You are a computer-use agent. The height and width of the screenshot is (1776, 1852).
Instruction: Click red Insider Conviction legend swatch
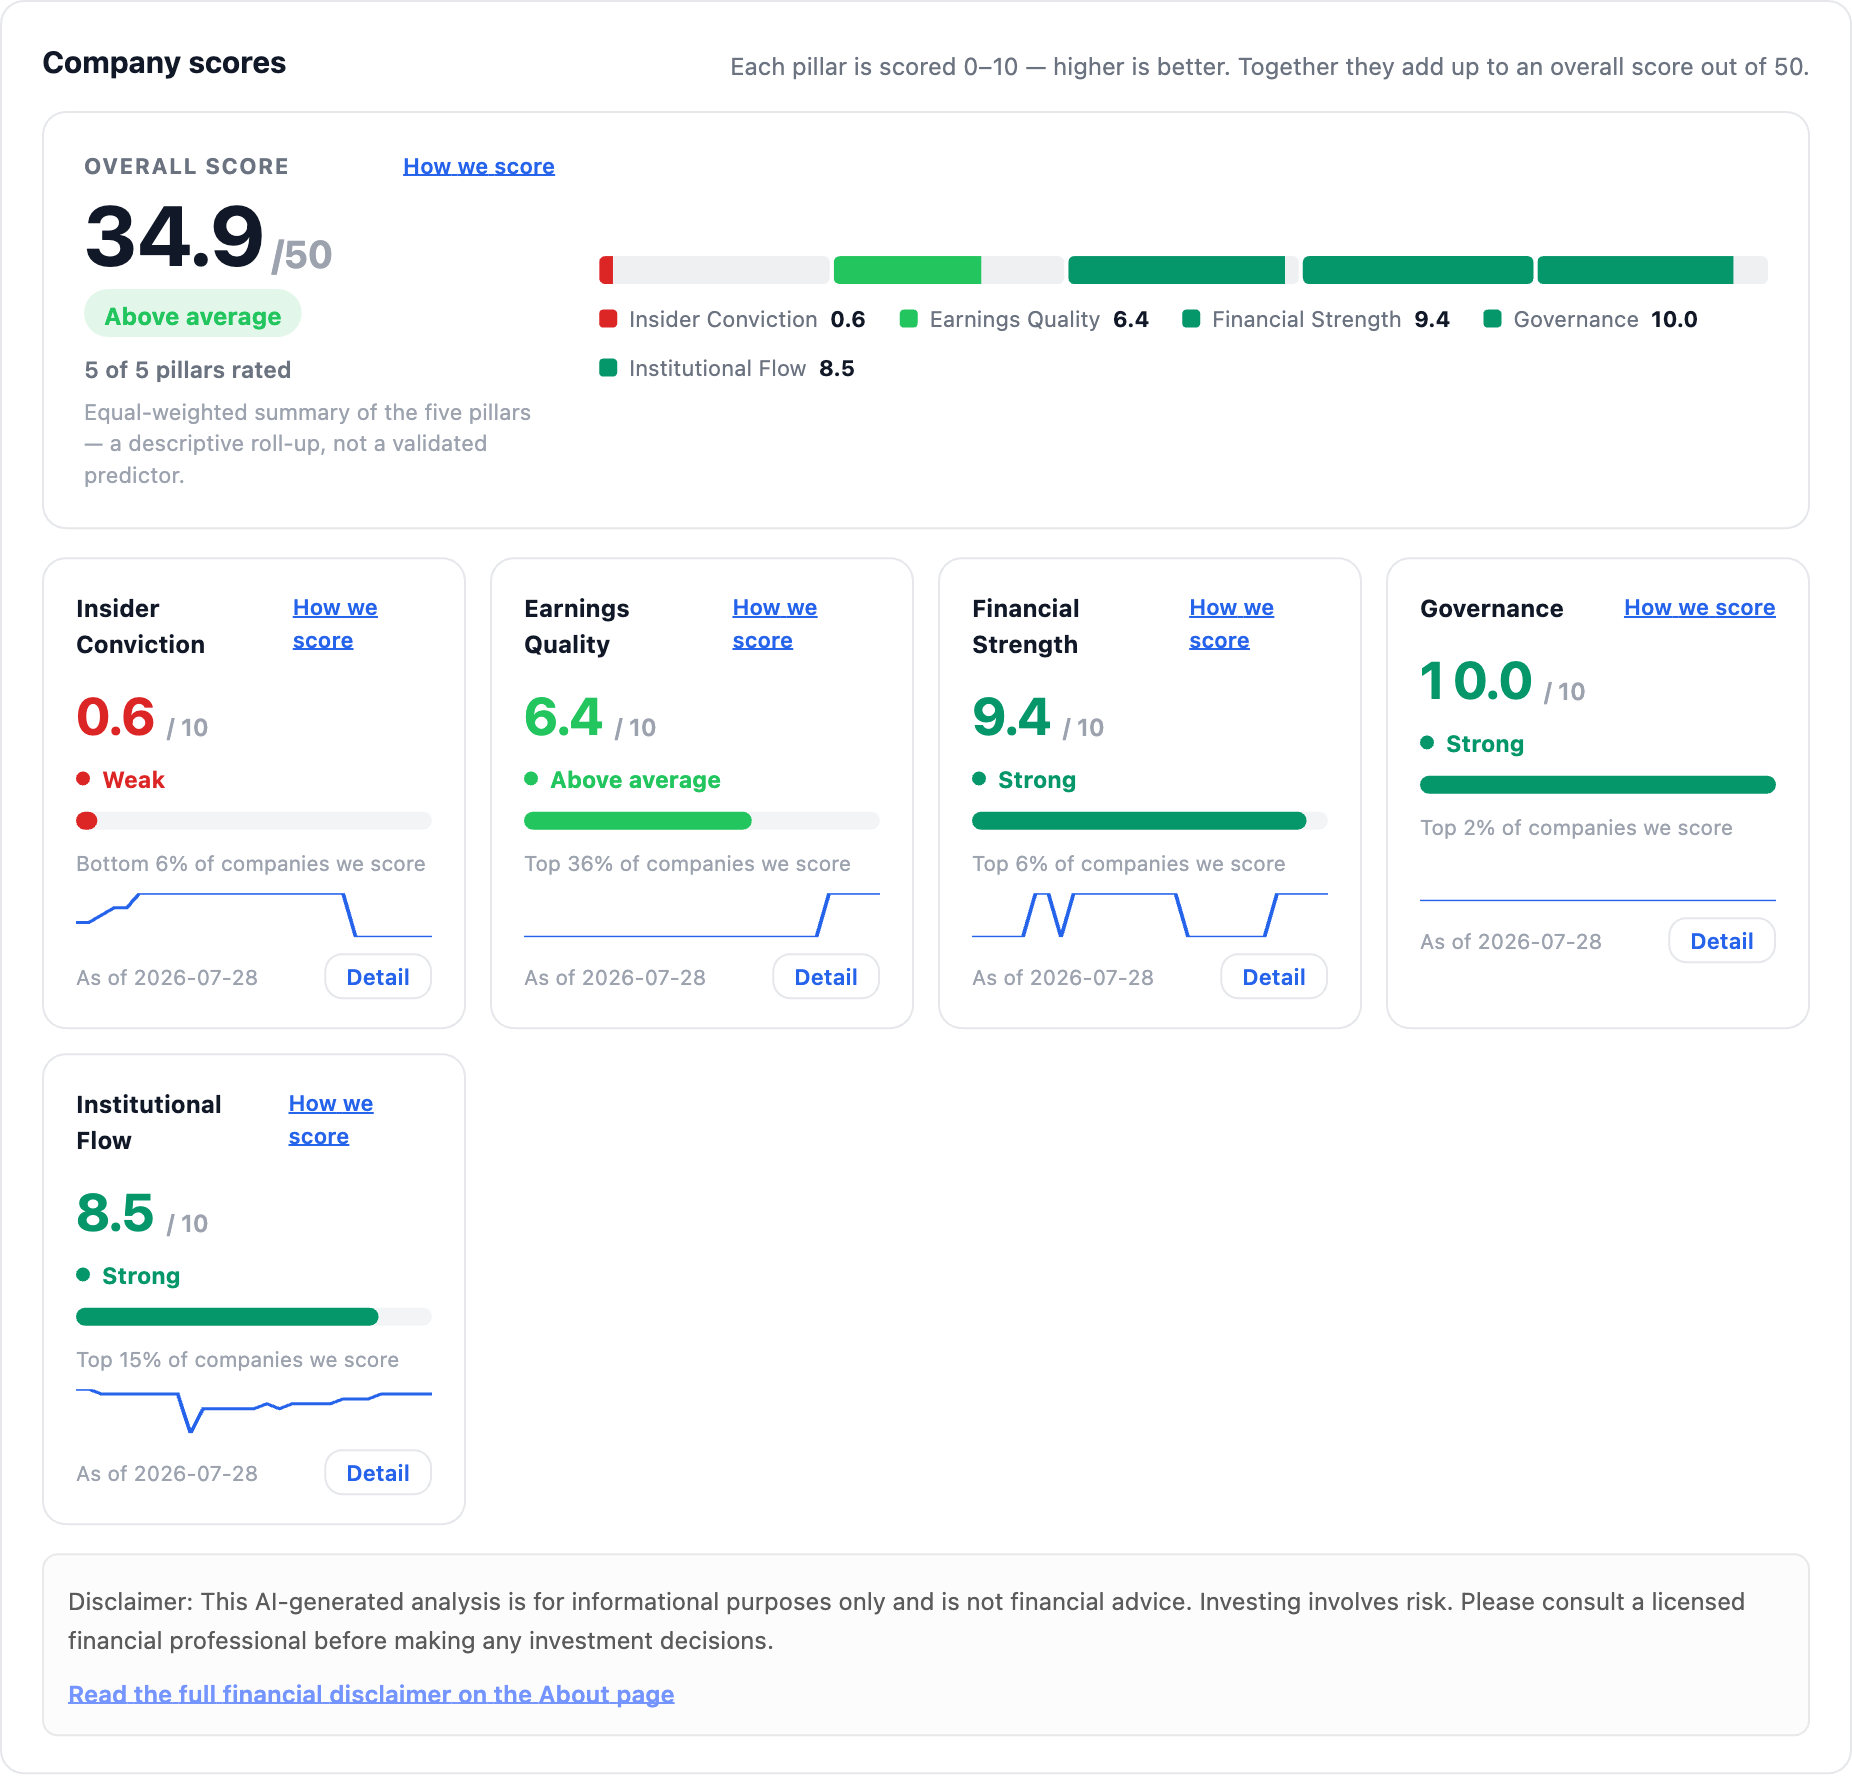click(608, 319)
